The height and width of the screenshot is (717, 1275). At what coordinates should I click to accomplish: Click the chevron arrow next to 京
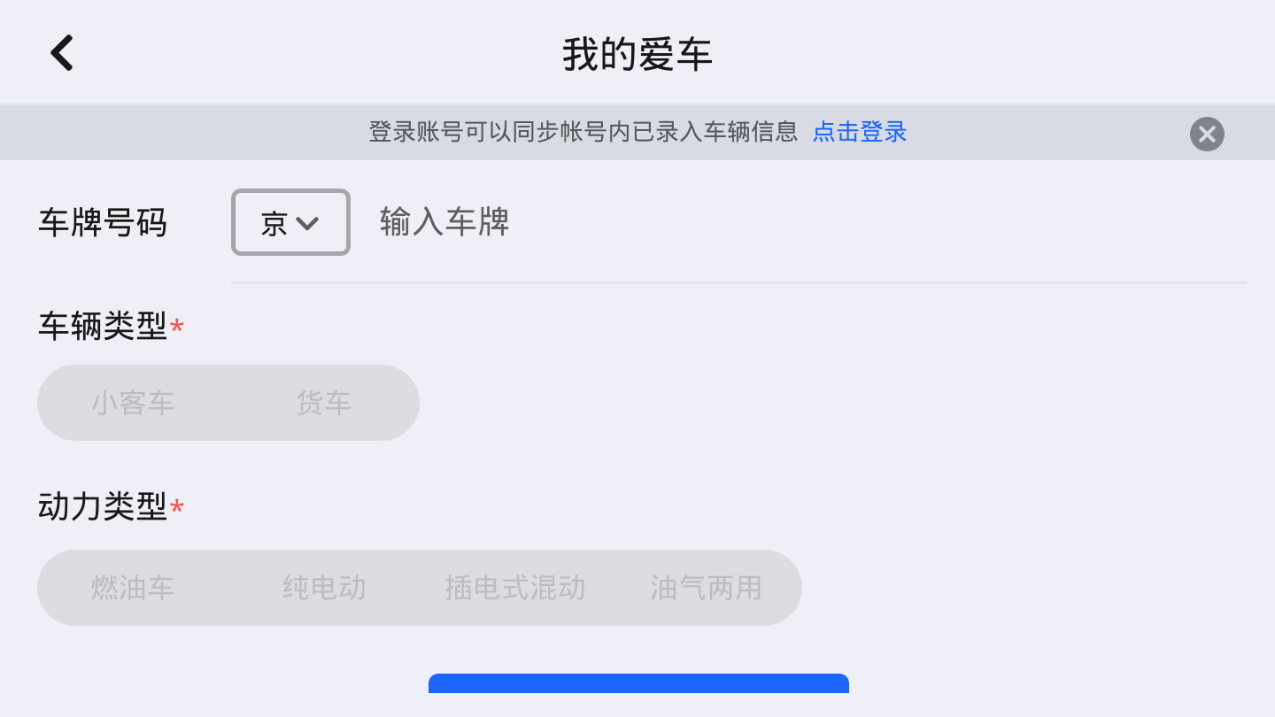pos(308,223)
